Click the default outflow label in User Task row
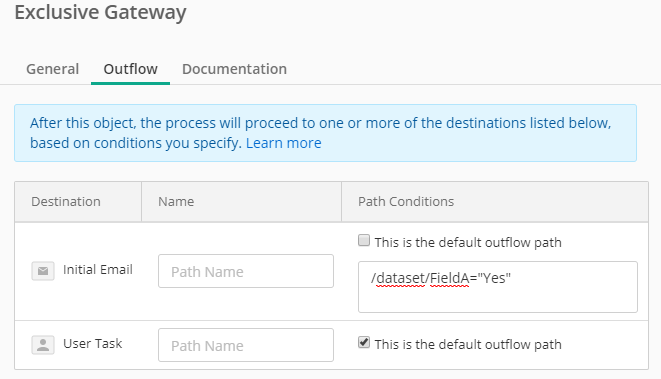661x379 pixels. (x=468, y=344)
